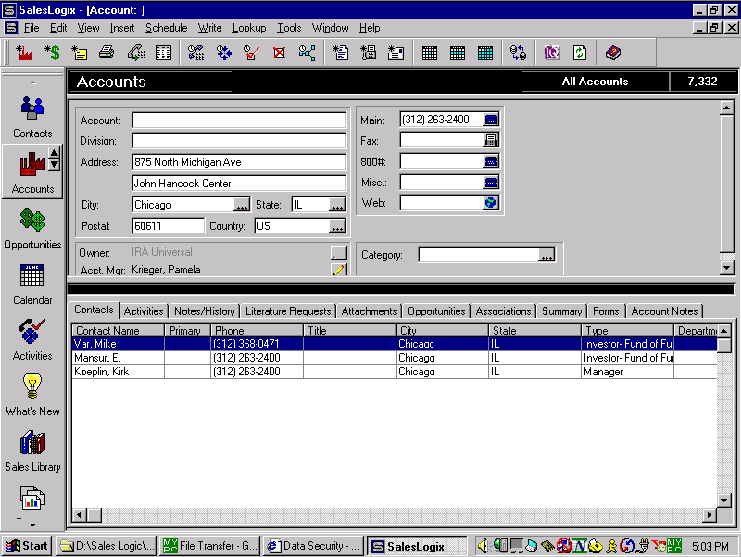Click the down arrow beside Accounts nav icon

54,164
